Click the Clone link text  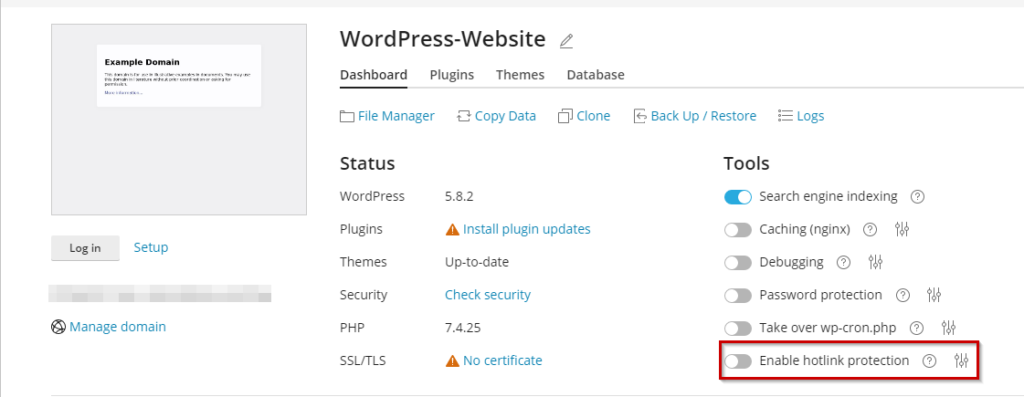pyautogui.click(x=594, y=116)
